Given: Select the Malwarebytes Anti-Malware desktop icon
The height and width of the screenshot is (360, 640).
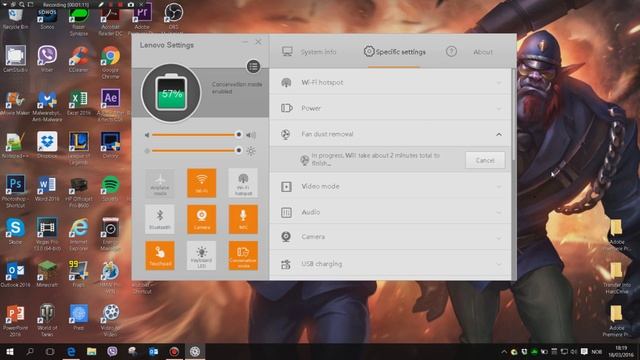Looking at the screenshot, I should click(x=47, y=105).
